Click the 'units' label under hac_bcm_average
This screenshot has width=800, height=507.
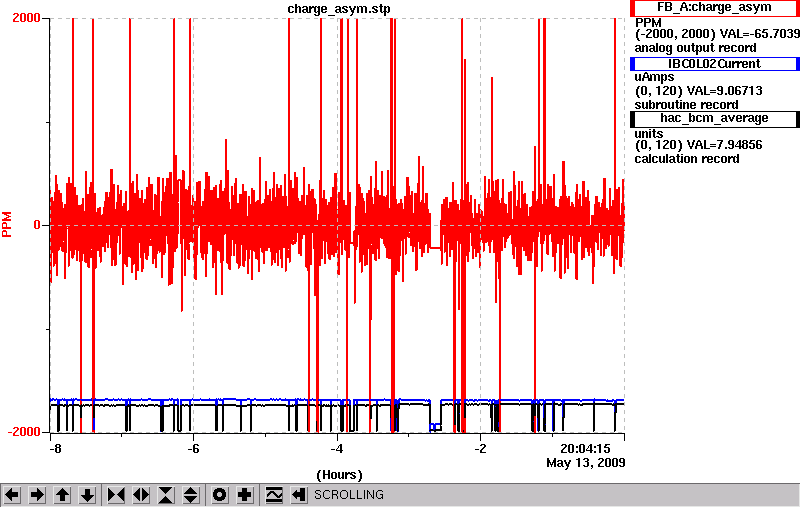(648, 134)
